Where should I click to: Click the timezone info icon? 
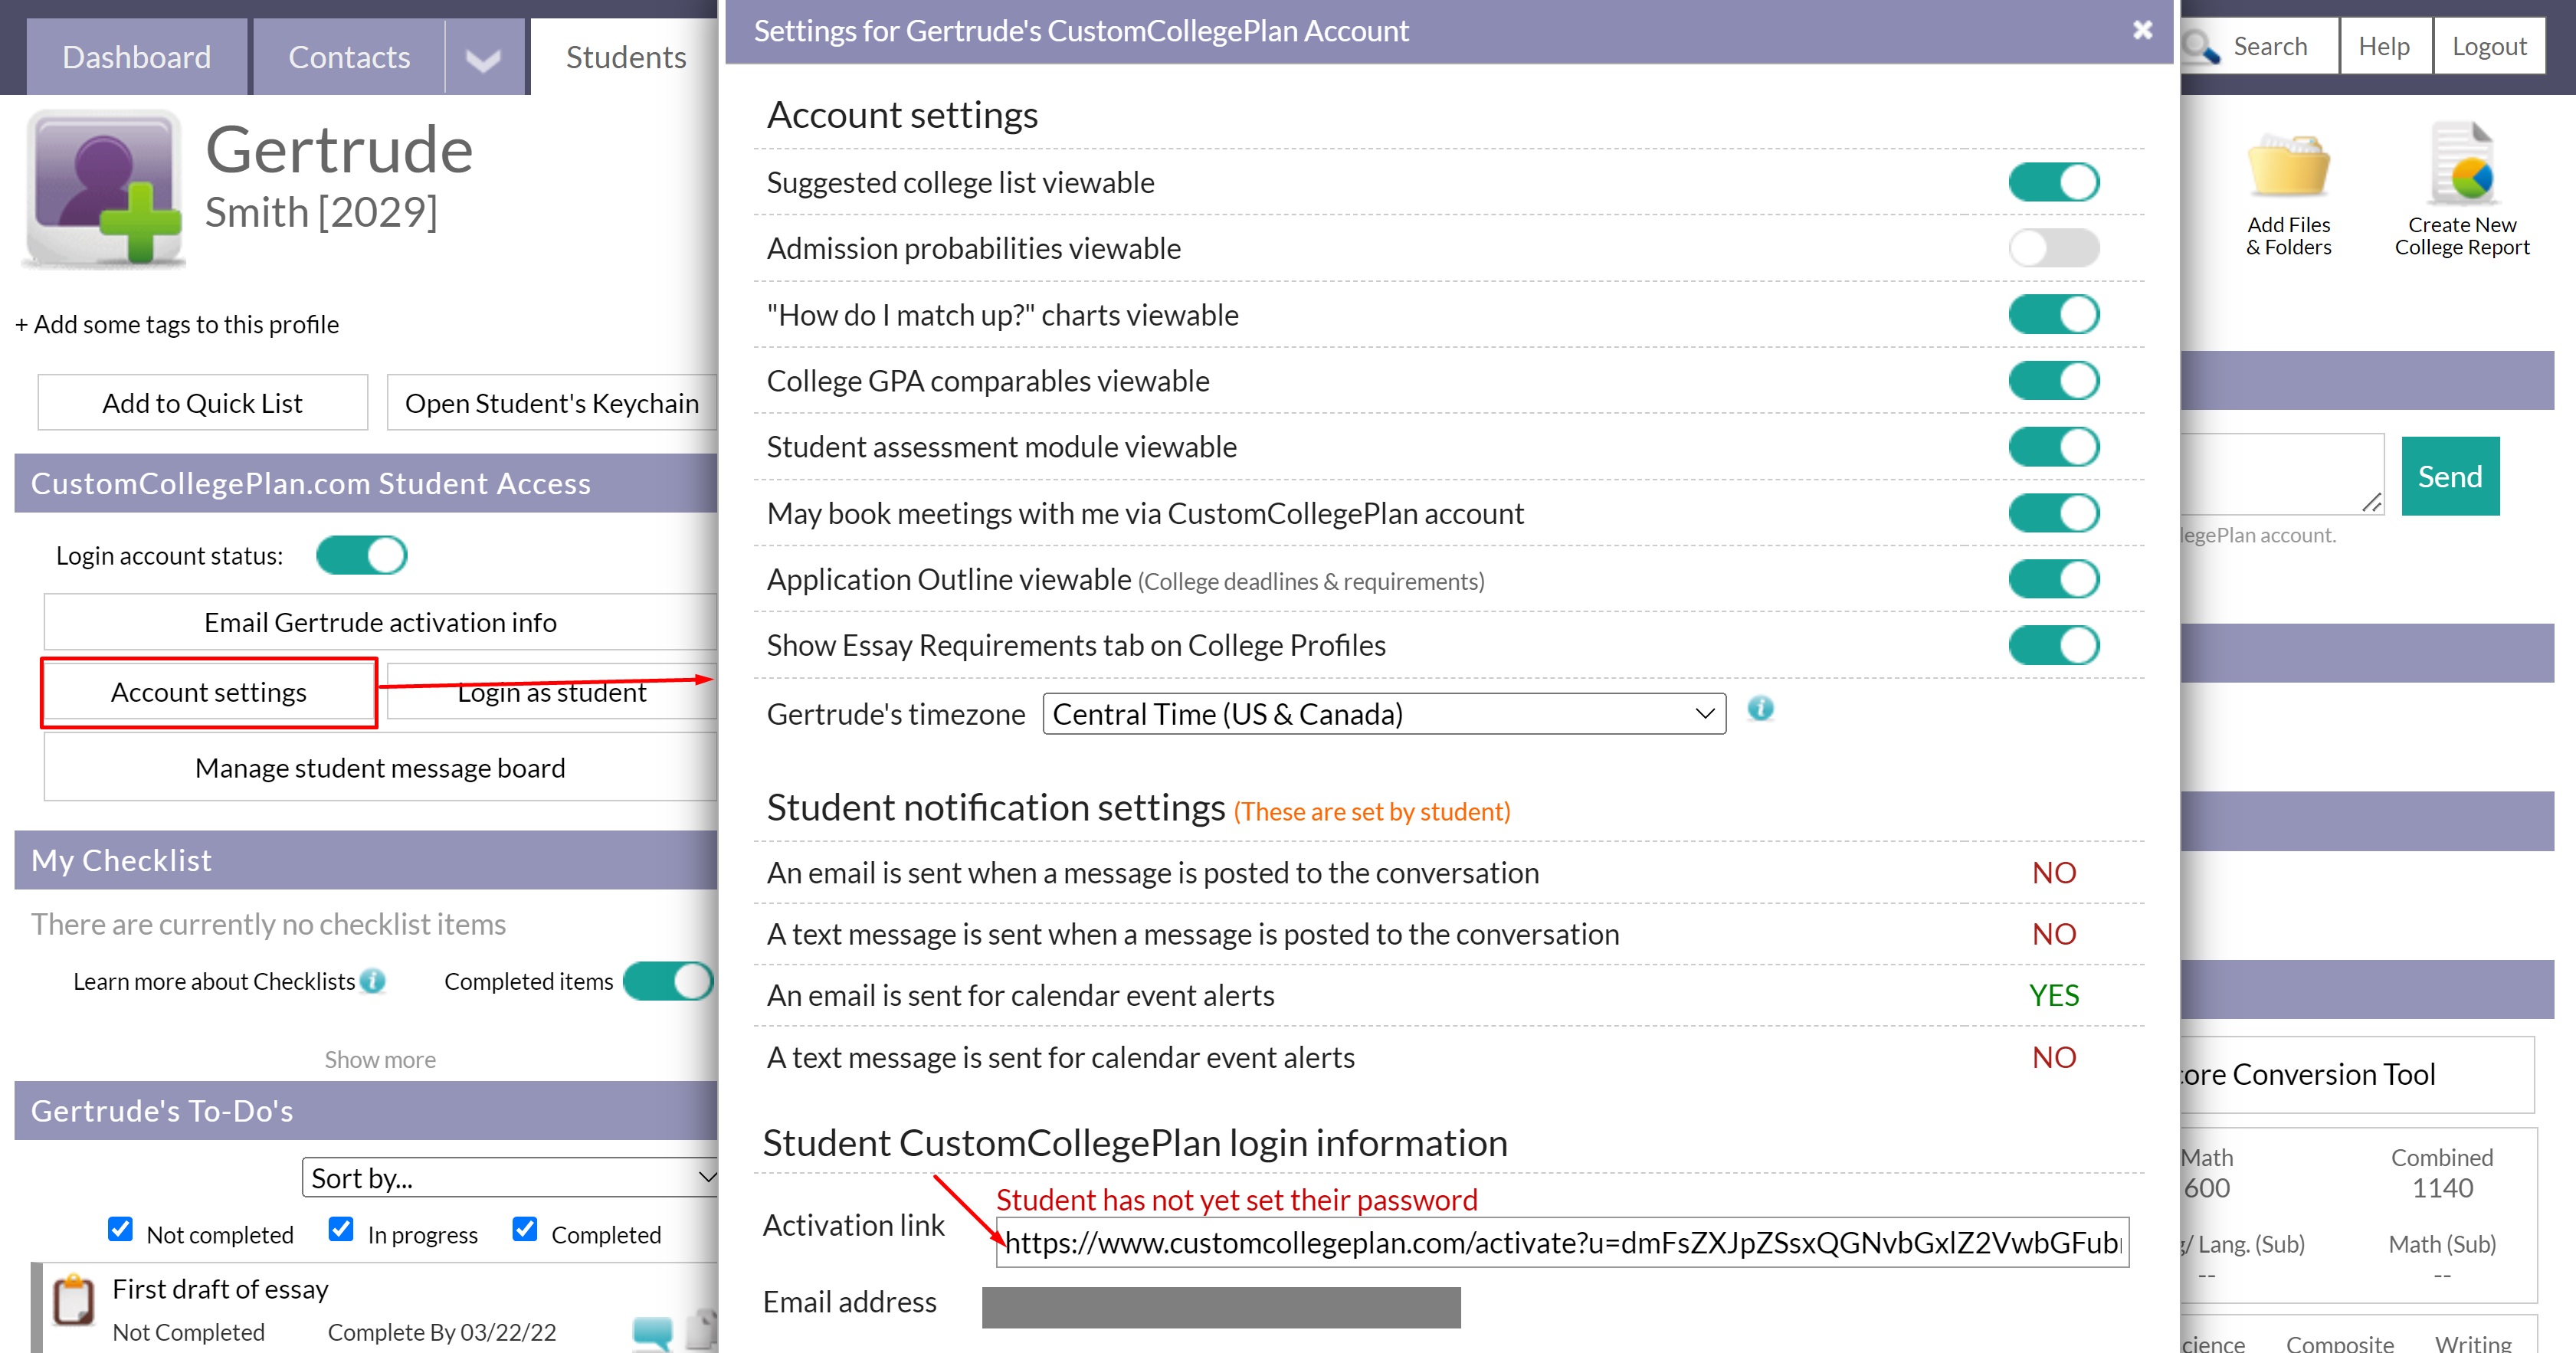(1760, 709)
